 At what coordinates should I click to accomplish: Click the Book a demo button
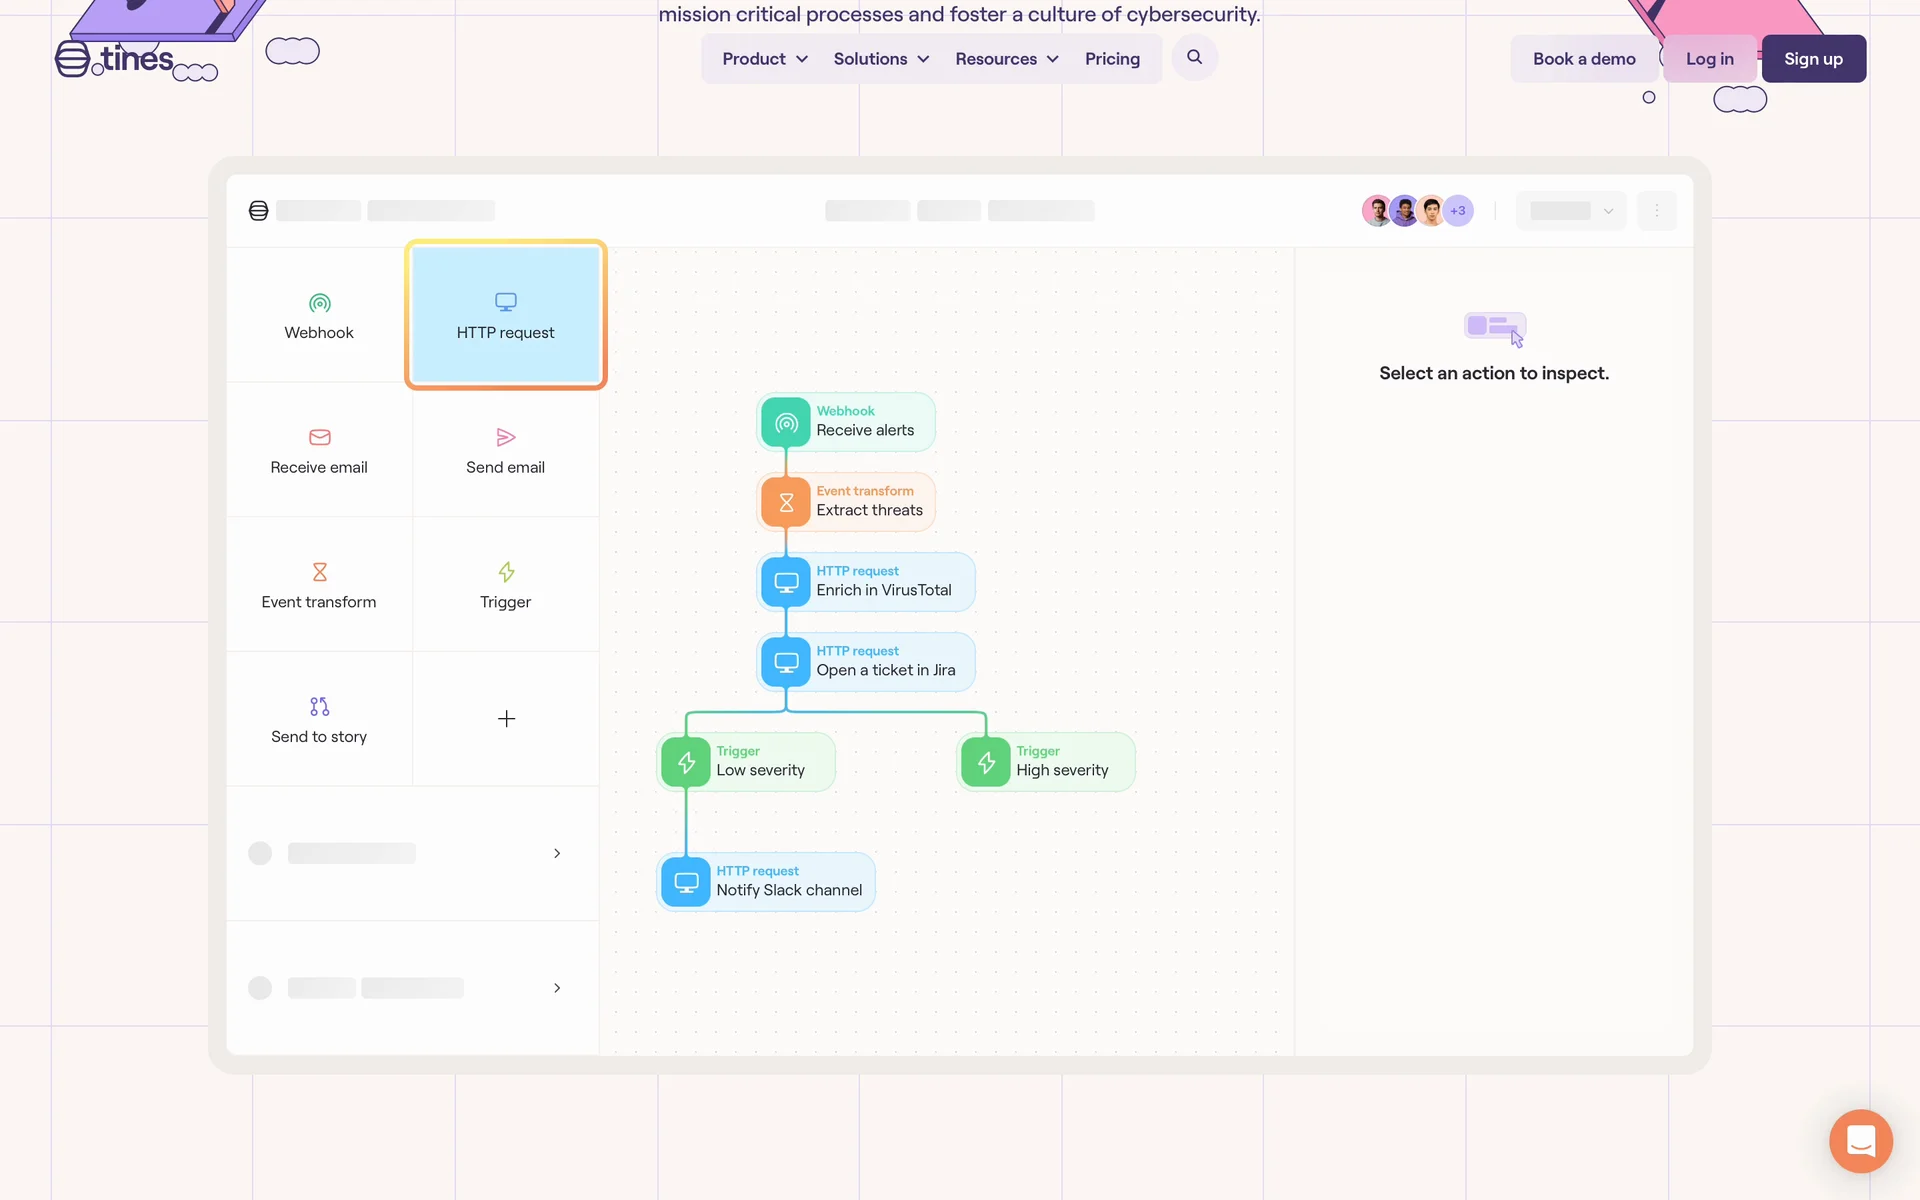pos(1584,59)
